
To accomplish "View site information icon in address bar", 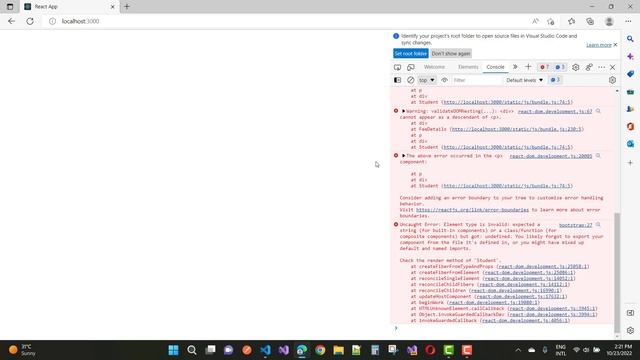I will [52, 21].
